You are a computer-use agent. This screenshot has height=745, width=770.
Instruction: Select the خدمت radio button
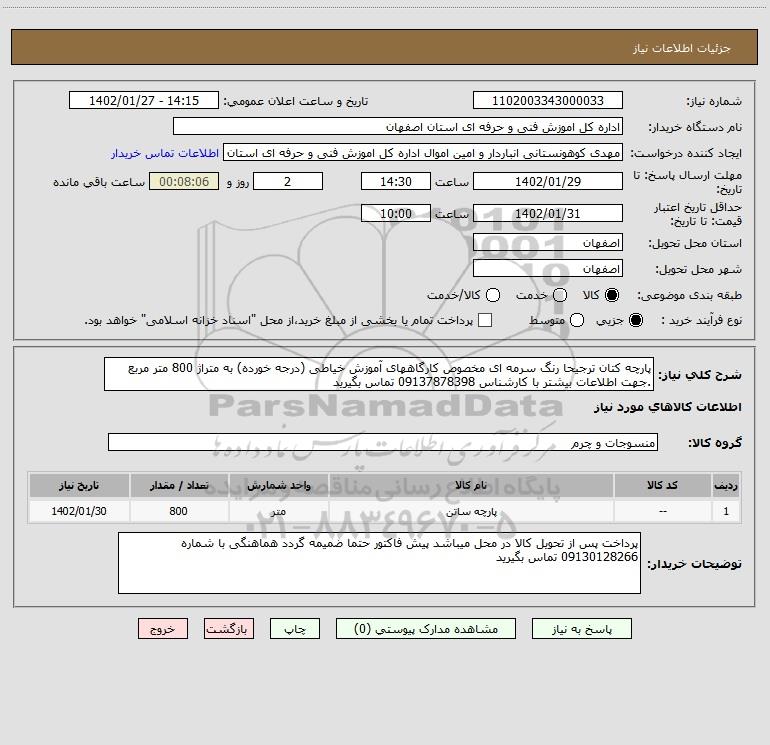pos(560,295)
